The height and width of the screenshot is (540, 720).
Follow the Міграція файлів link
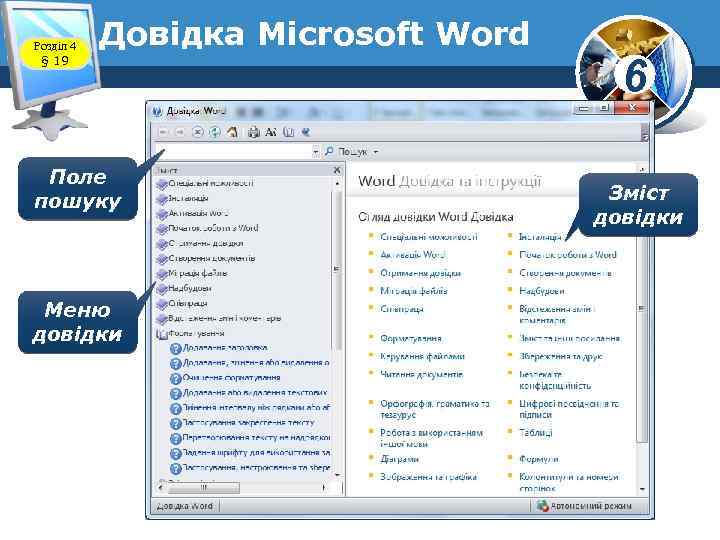414,291
